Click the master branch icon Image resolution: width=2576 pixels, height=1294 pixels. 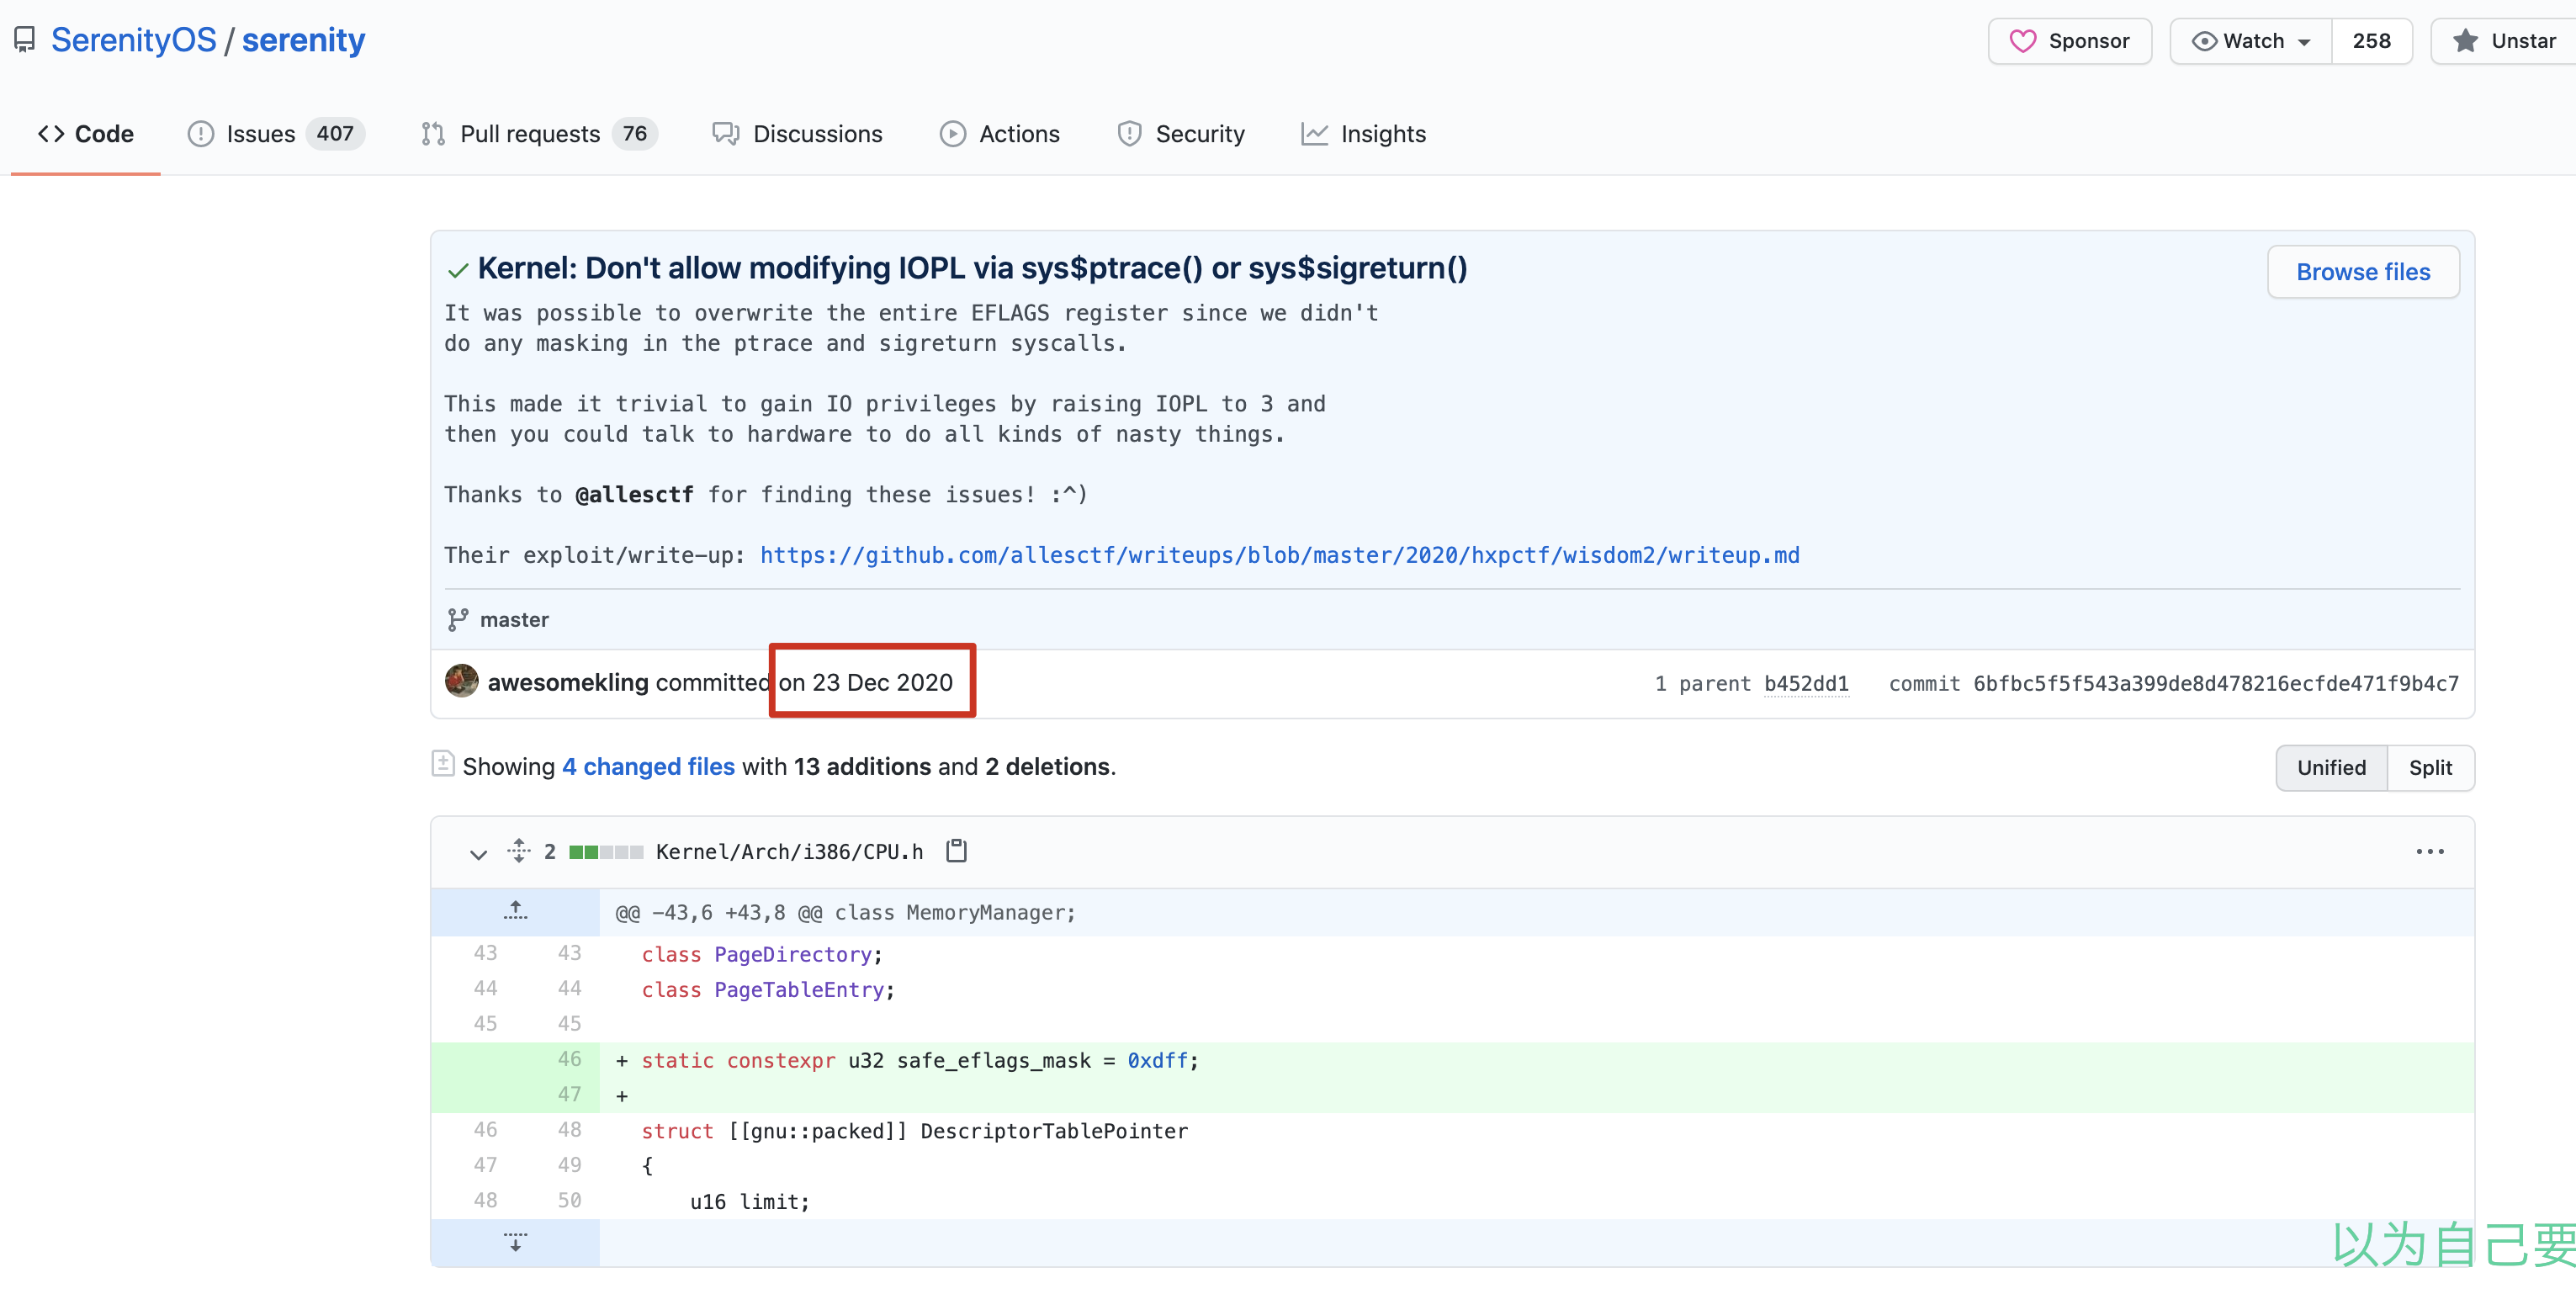[457, 620]
